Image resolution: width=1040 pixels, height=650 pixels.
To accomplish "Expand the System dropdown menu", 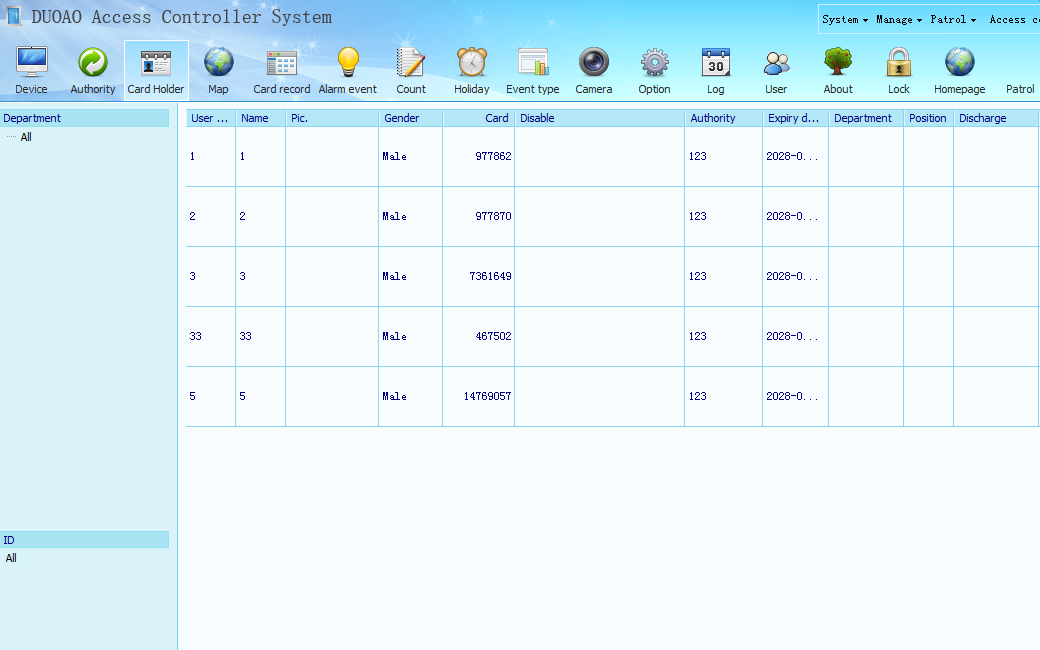I will click(x=844, y=20).
